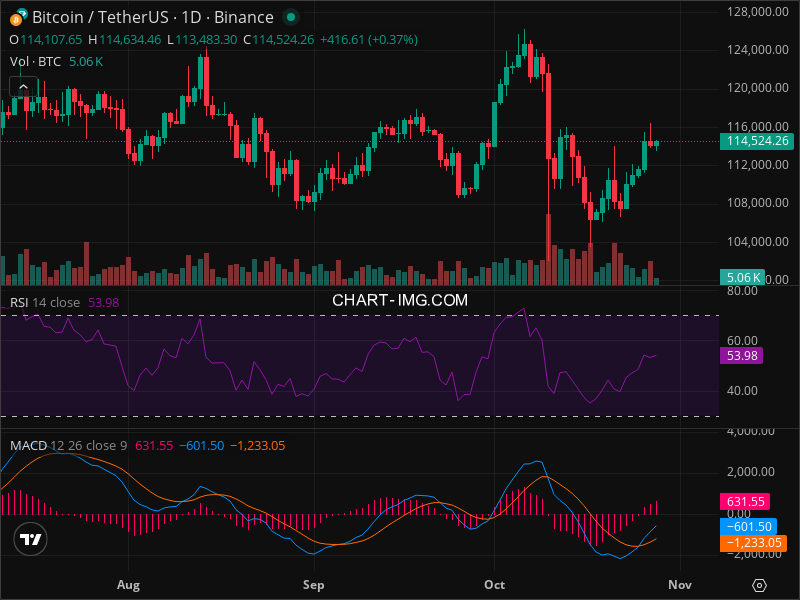Click the 53.98 RSI value label
Screen dimensions: 800x600
coord(742,355)
